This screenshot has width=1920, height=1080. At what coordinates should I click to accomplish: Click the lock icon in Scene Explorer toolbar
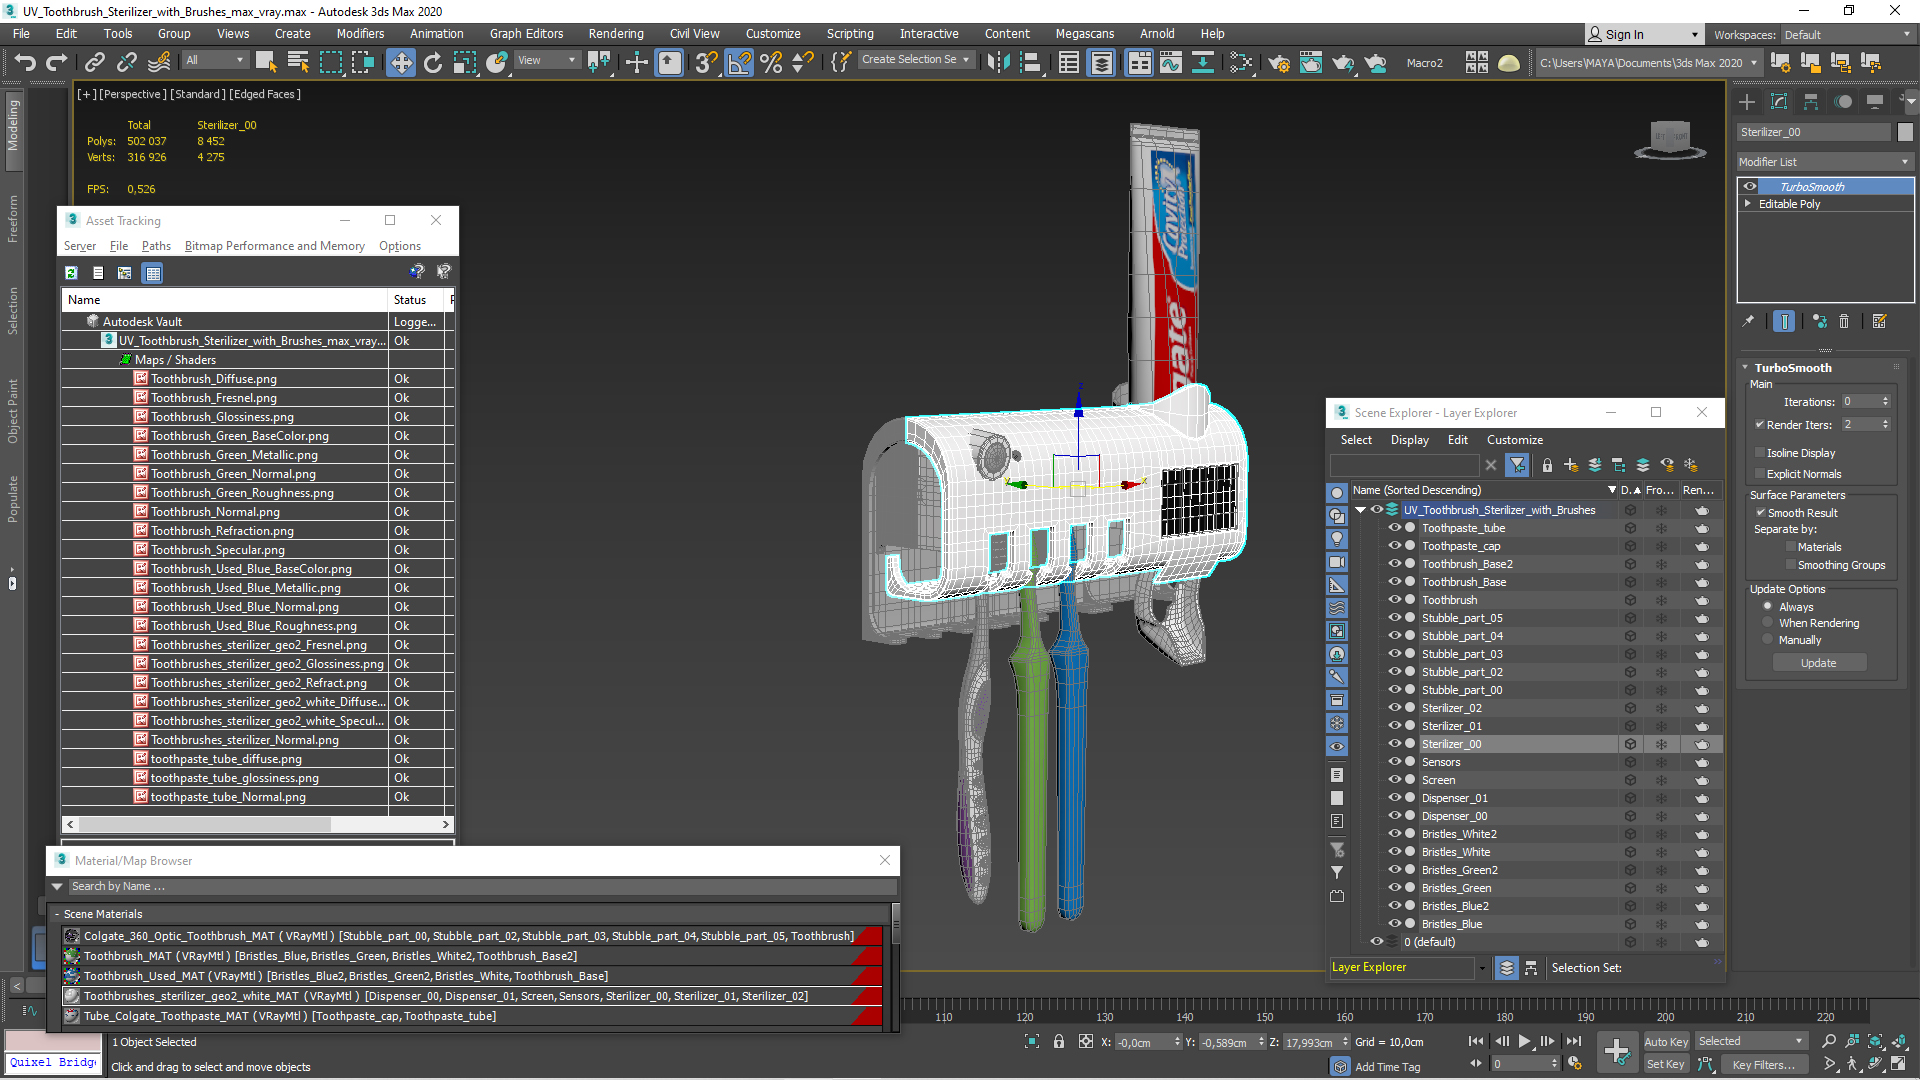point(1547,465)
